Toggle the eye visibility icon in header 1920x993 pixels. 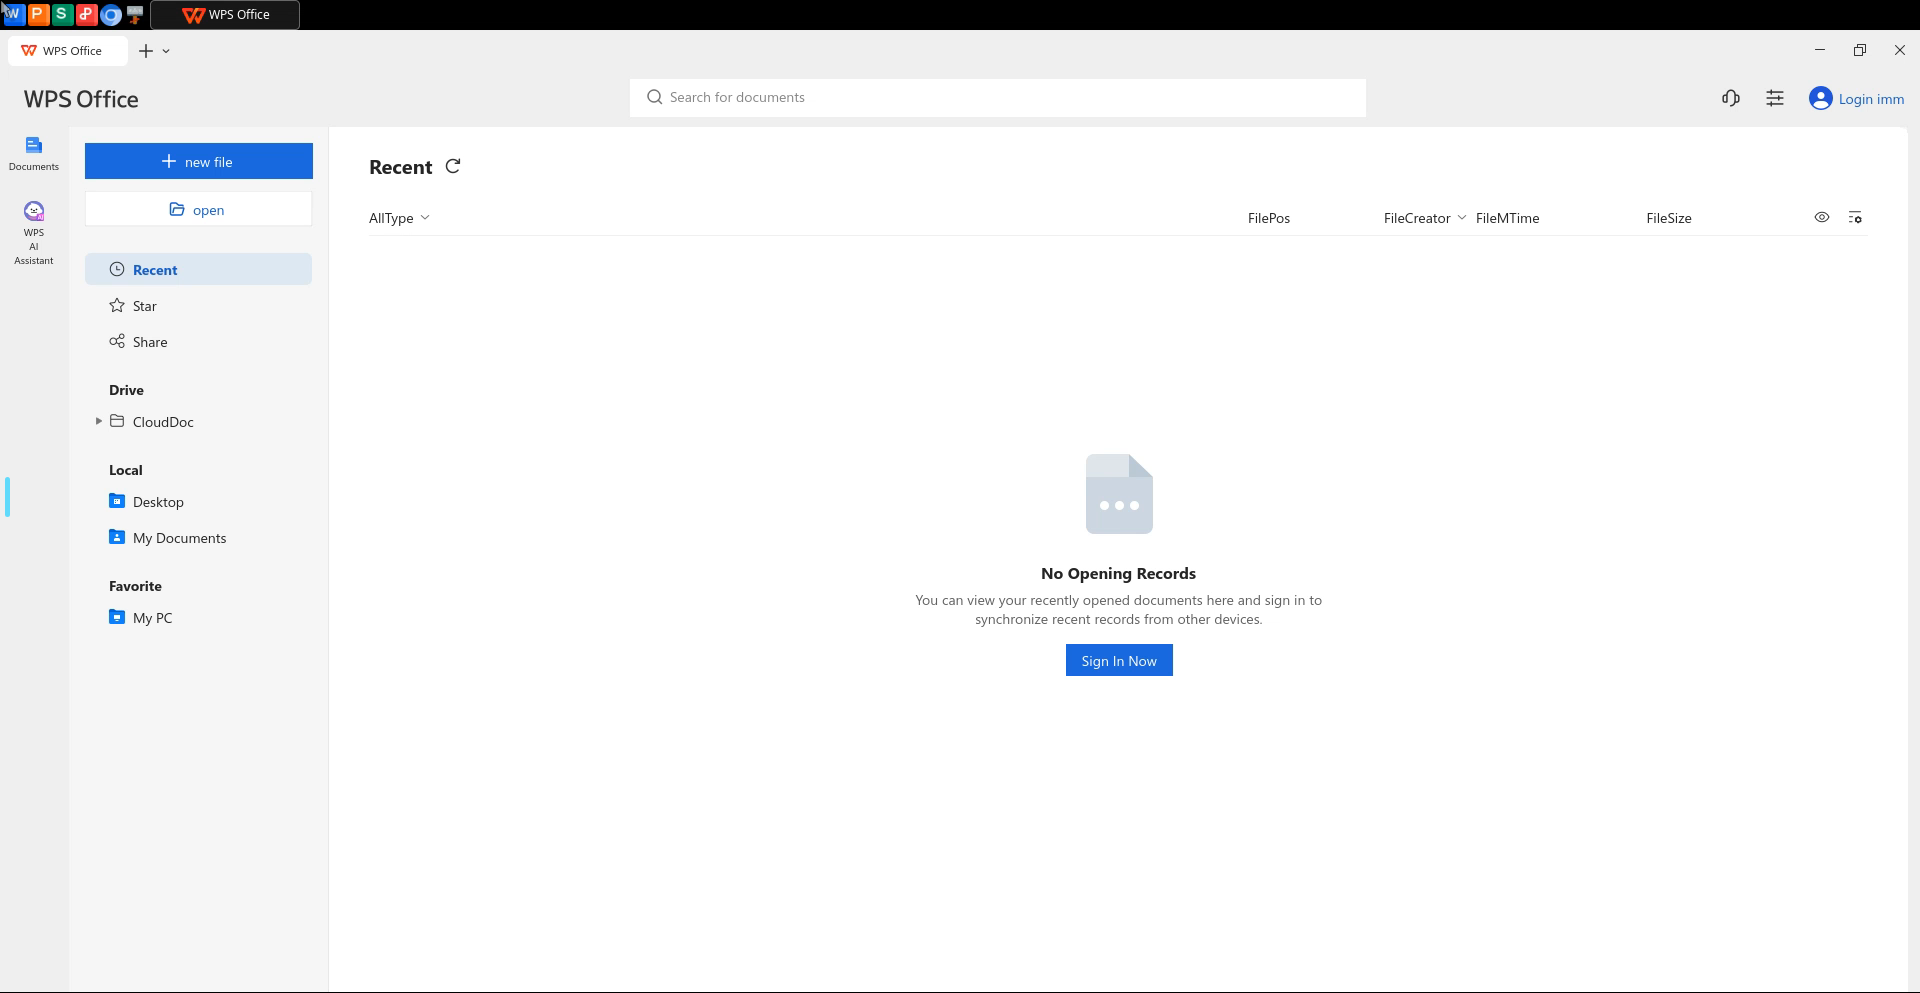pos(1822,217)
